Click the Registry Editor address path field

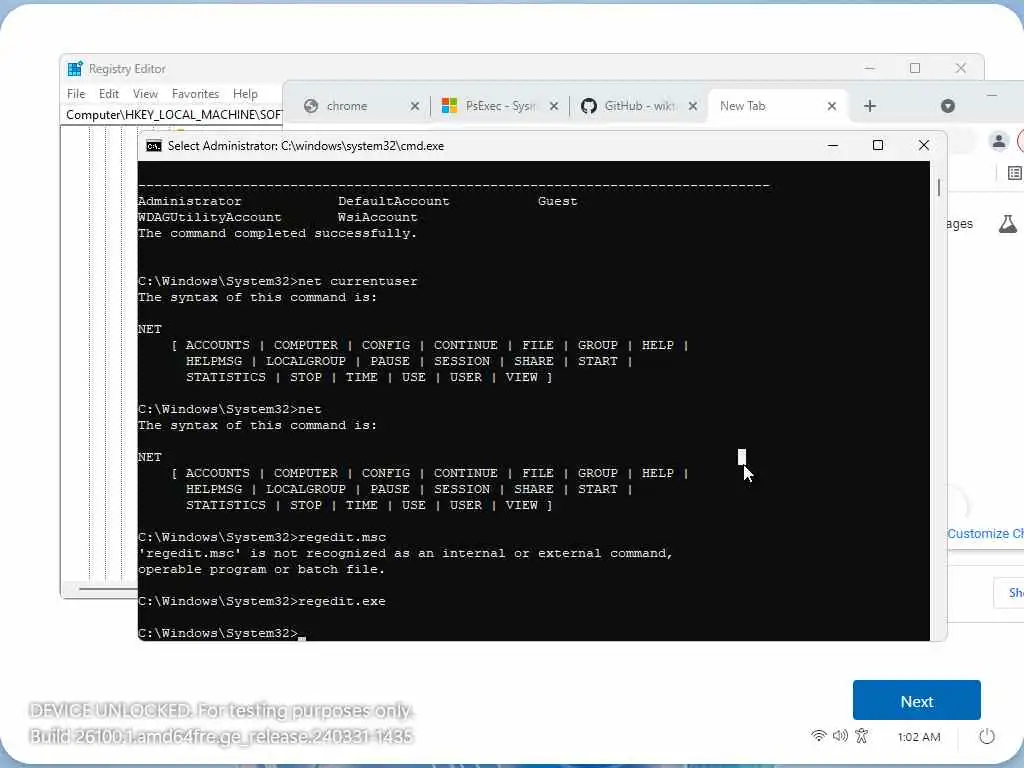pos(174,115)
